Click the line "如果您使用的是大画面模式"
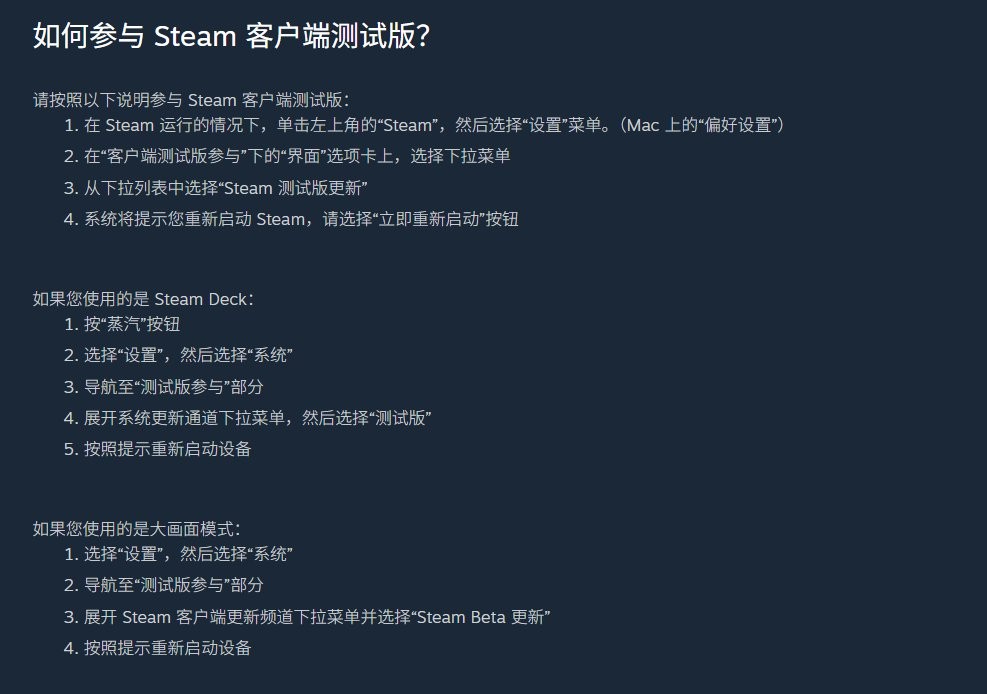987x694 pixels. tap(137, 529)
